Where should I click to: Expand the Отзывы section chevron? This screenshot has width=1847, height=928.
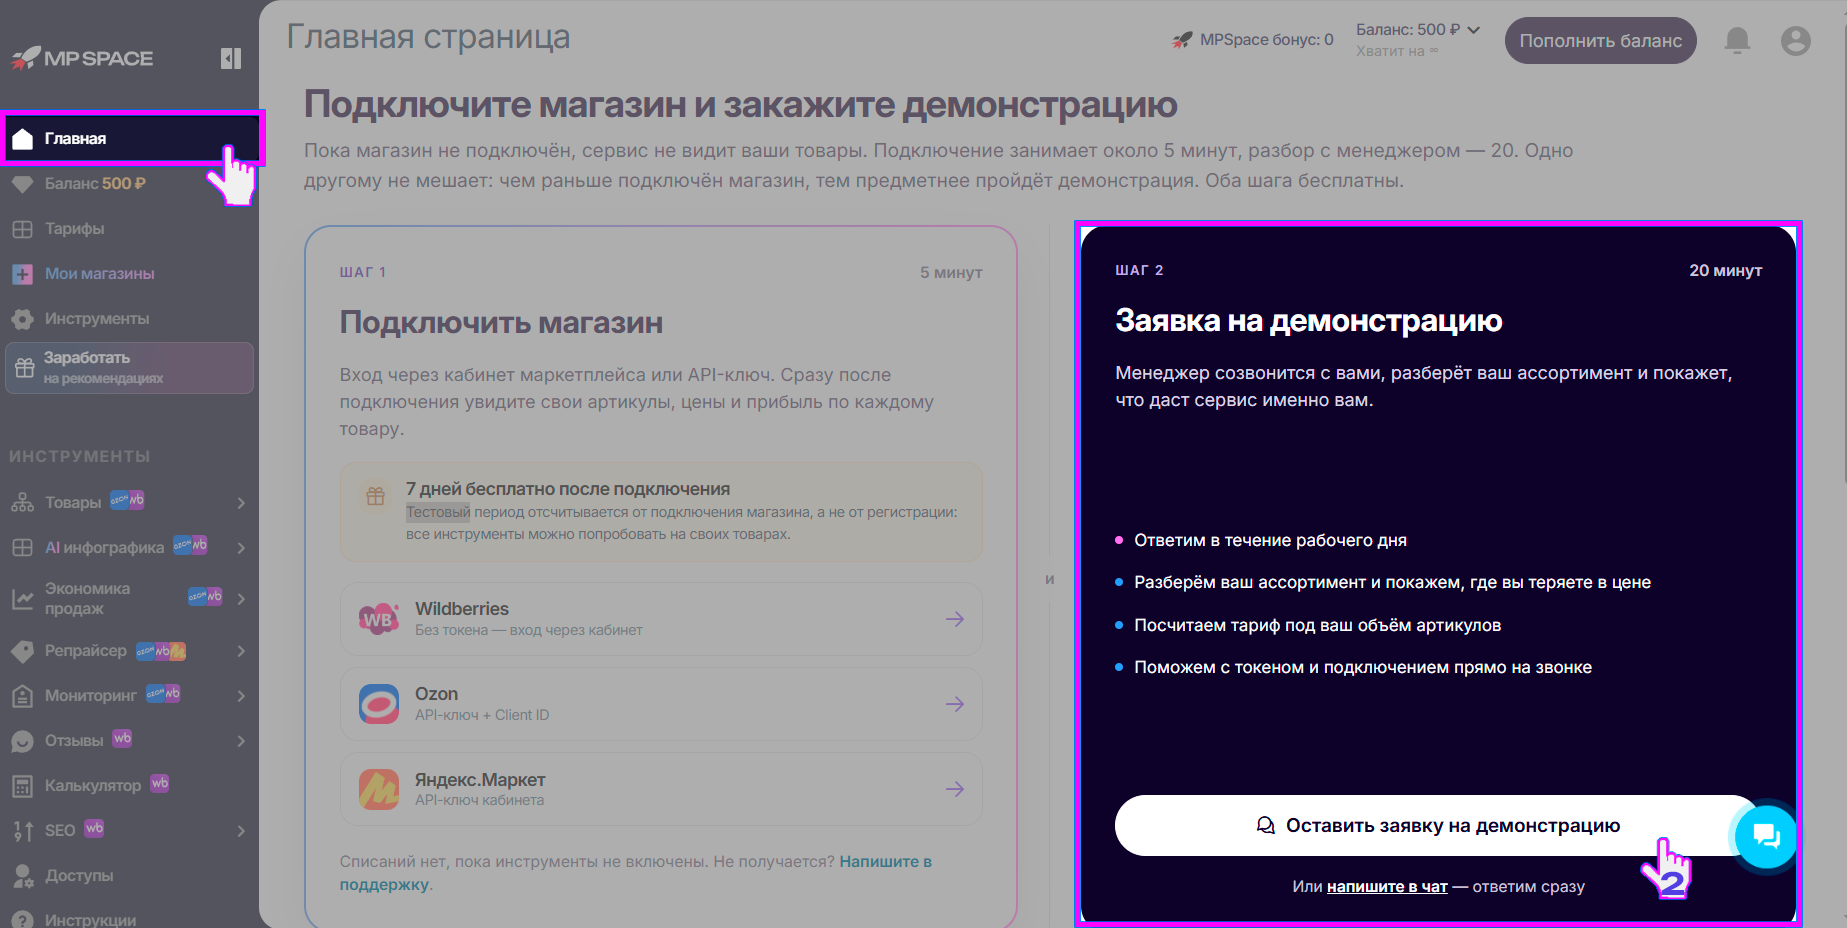[x=241, y=741]
